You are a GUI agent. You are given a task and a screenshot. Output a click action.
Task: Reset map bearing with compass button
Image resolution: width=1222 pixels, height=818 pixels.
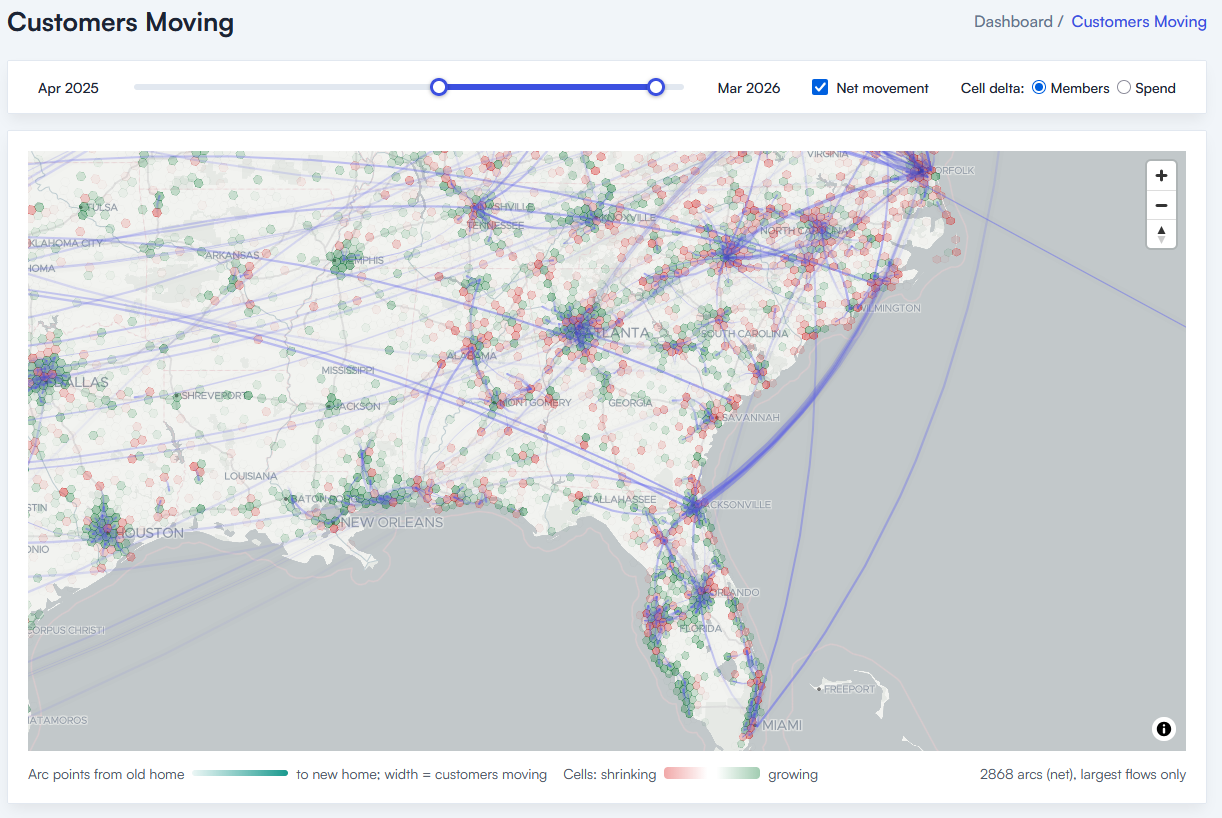[x=1161, y=234]
